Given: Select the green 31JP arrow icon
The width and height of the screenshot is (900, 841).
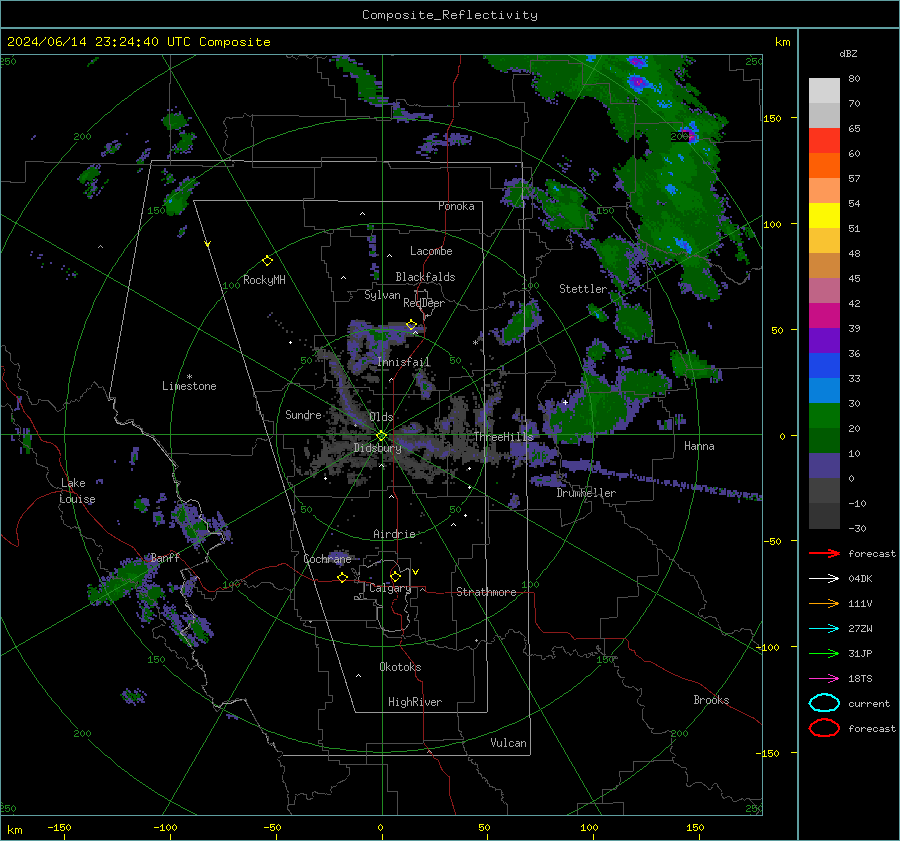Looking at the screenshot, I should [824, 653].
